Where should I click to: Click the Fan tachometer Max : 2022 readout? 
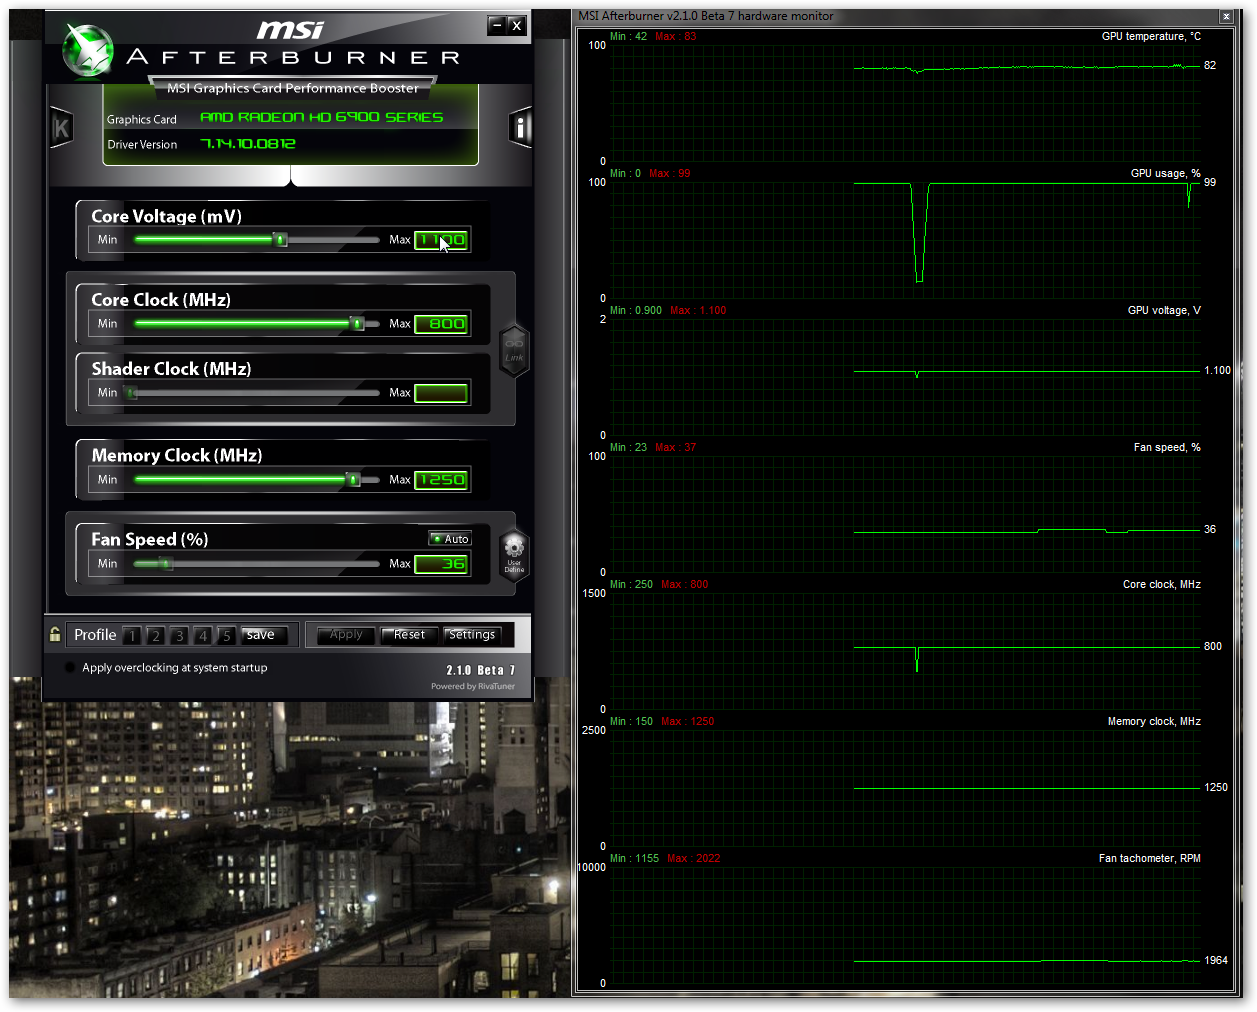coord(693,858)
